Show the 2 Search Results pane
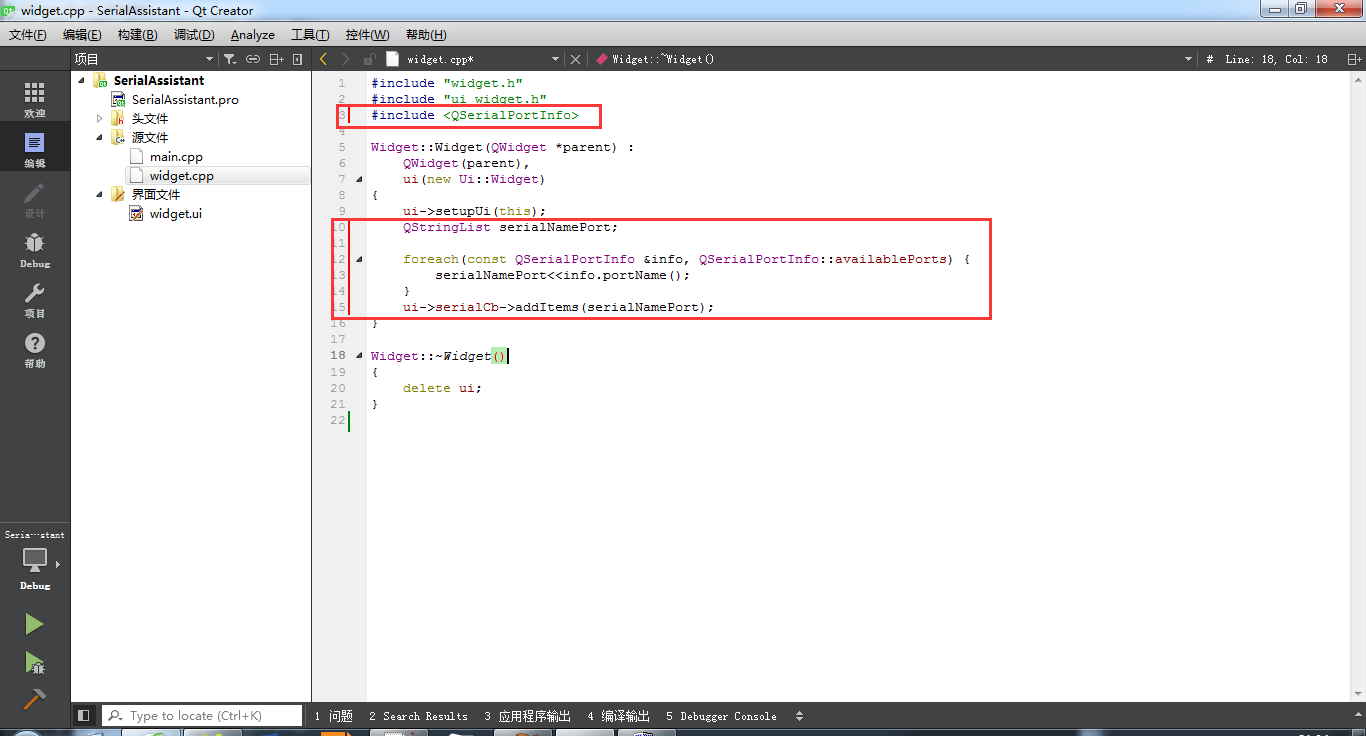The image size is (1366, 736). point(418,716)
